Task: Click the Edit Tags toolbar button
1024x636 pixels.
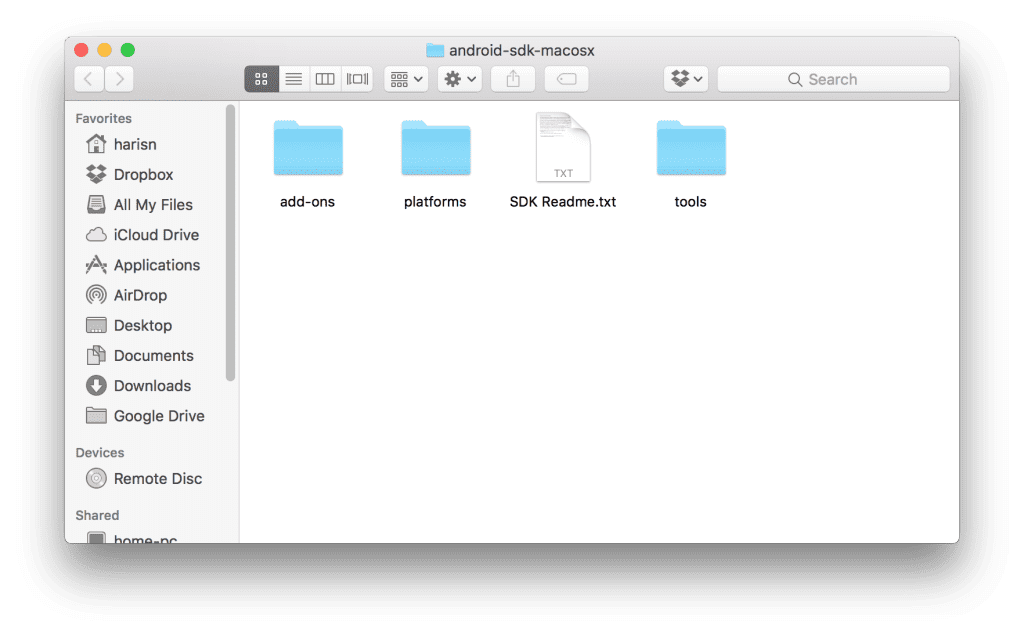Action: (566, 78)
